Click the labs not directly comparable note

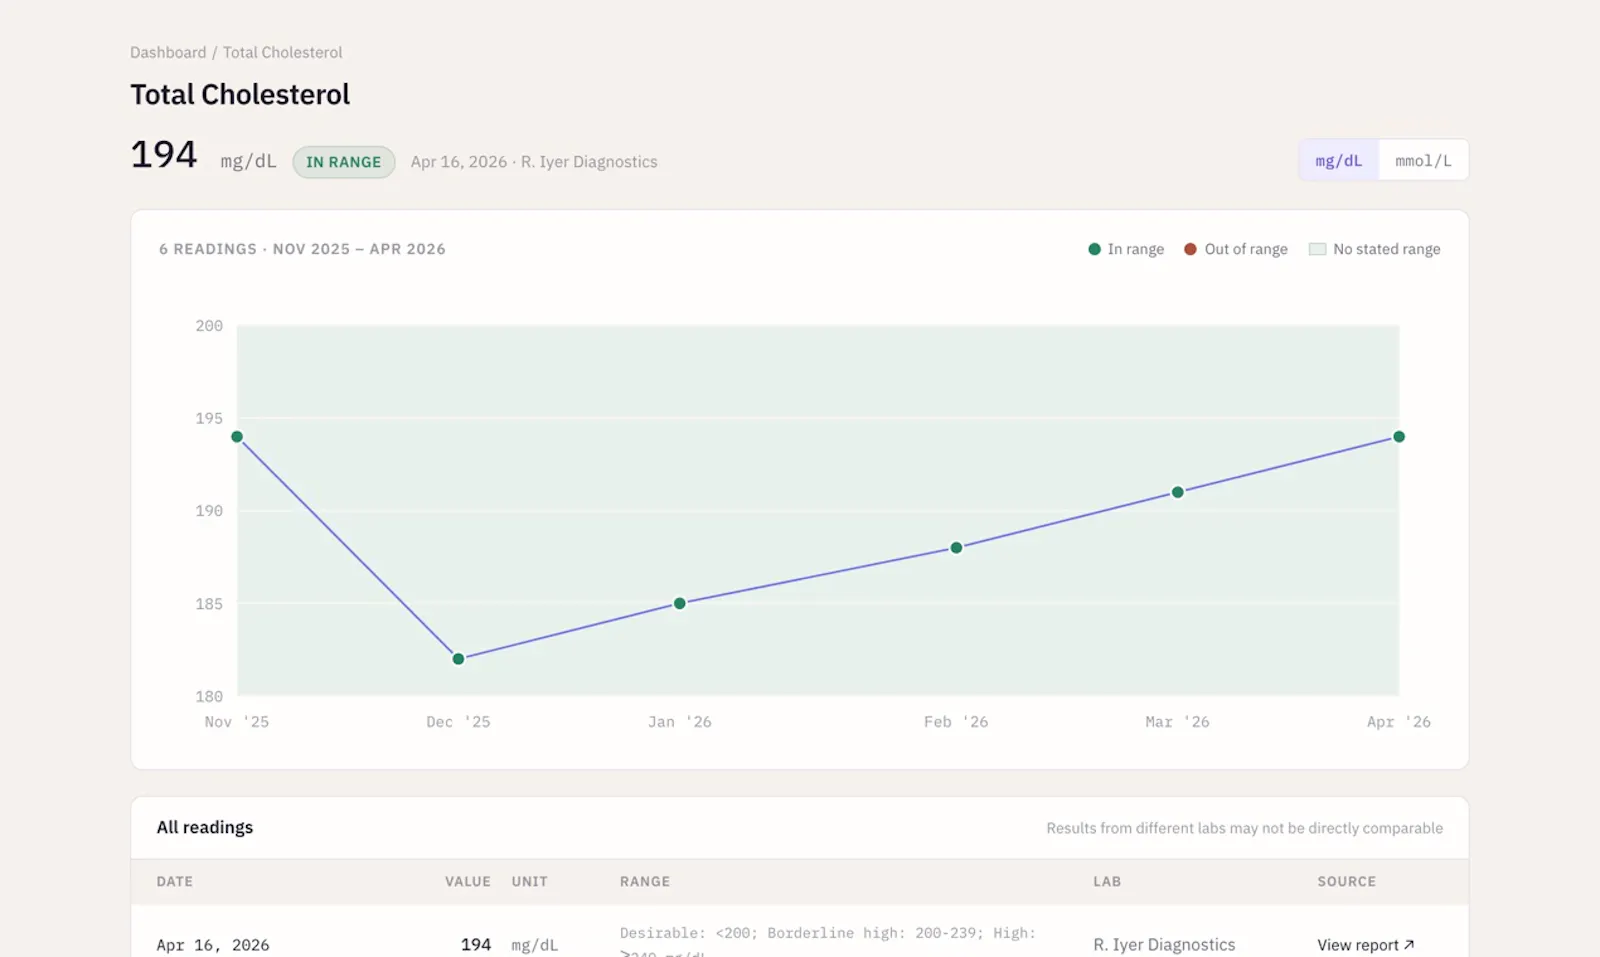pyautogui.click(x=1245, y=828)
